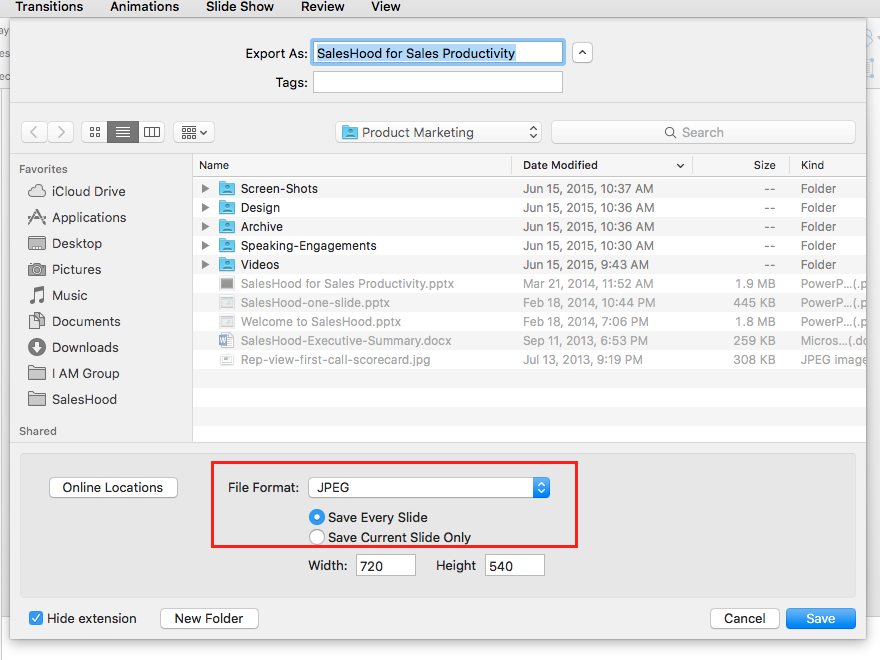Cancel the export dialog
Image resolution: width=880 pixels, height=660 pixels.
tap(745, 618)
